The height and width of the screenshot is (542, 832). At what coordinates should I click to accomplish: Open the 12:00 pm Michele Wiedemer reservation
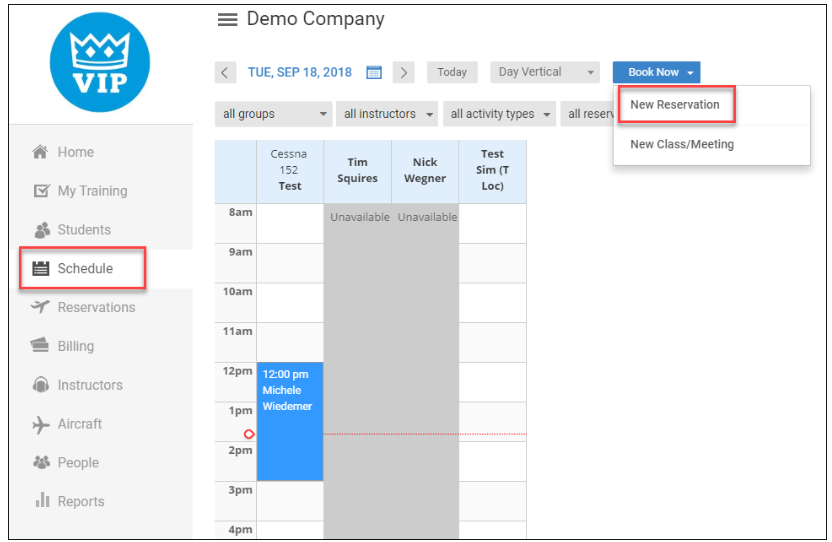(290, 421)
